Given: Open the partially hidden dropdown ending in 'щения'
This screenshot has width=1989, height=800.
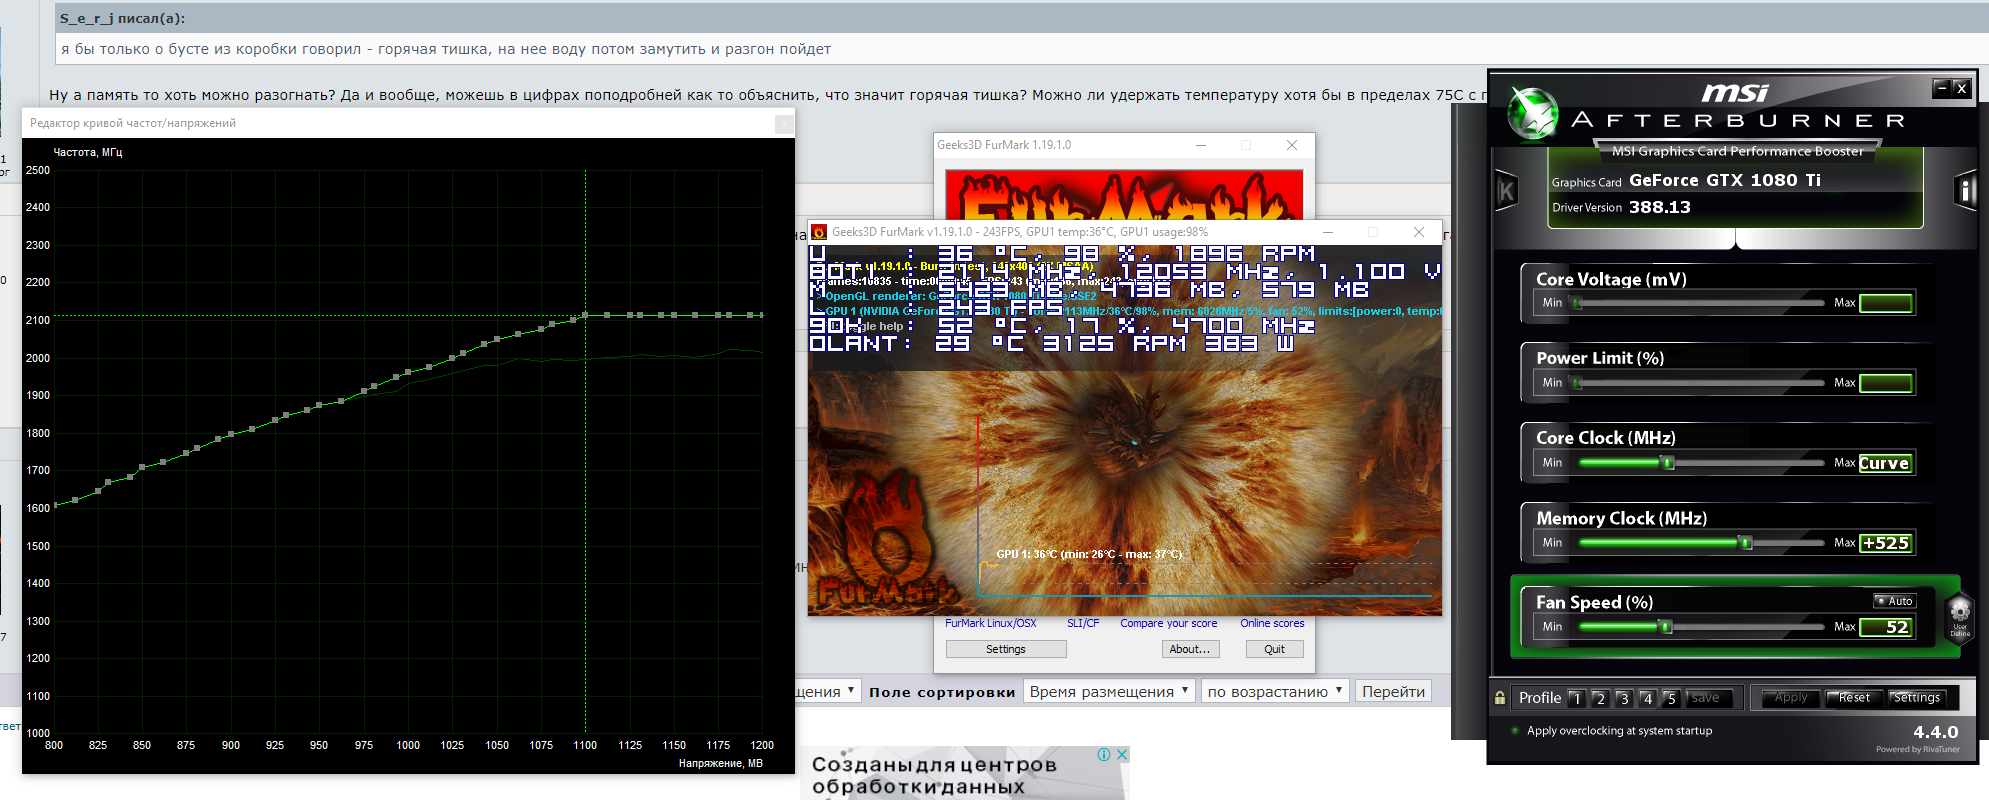Looking at the screenshot, I should 827,691.
